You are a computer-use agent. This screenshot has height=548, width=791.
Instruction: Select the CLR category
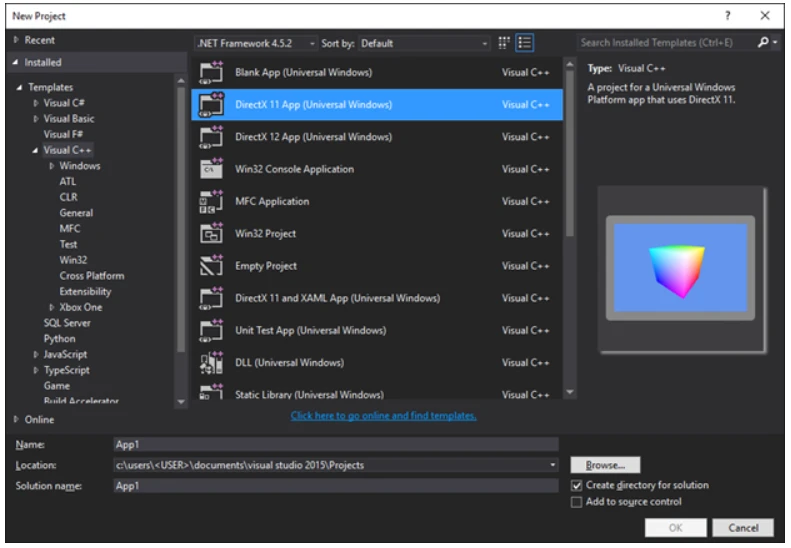tap(69, 197)
